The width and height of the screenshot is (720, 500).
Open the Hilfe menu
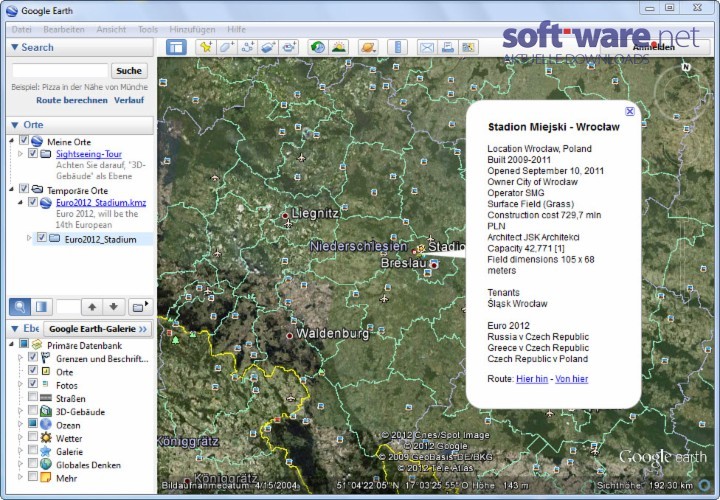coord(236,29)
